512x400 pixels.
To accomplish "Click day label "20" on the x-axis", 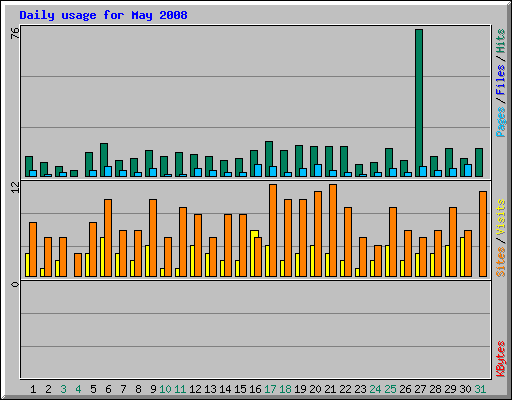I will click(x=315, y=389).
